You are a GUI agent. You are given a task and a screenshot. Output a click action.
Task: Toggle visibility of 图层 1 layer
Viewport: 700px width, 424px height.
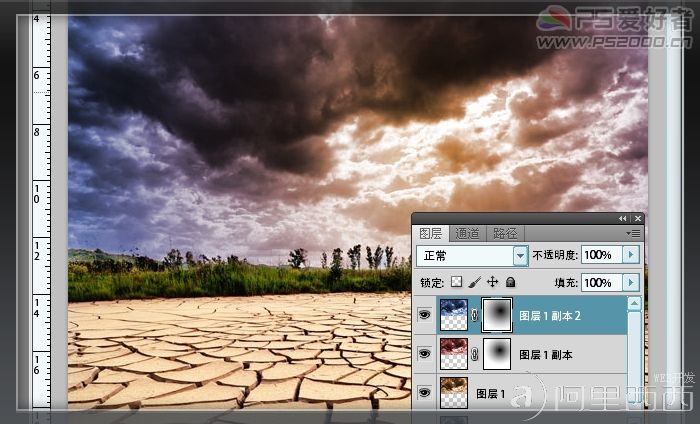click(424, 393)
